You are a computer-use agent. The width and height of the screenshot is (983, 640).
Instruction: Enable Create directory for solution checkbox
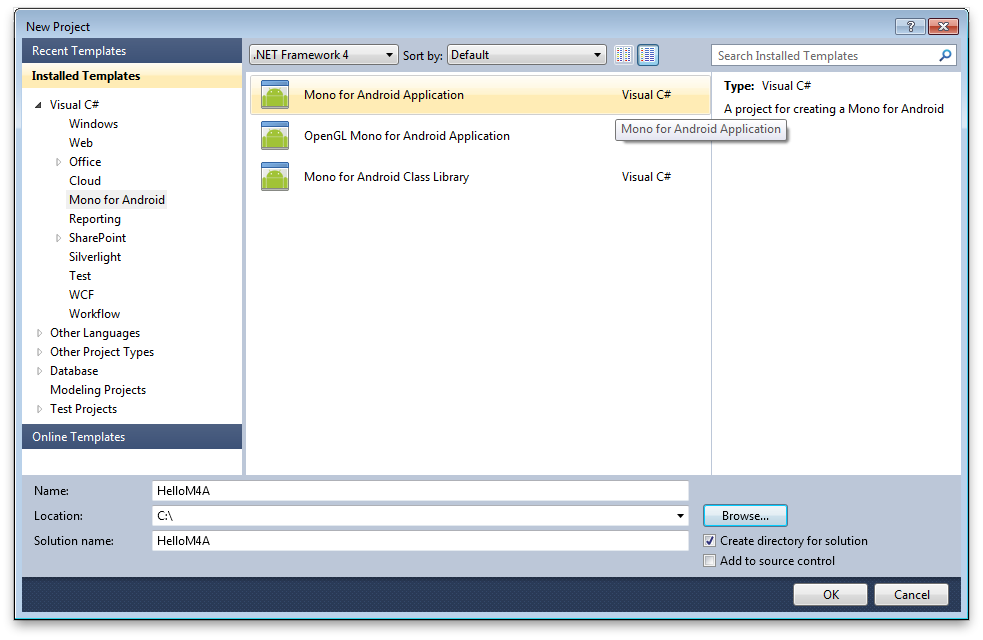click(x=710, y=541)
